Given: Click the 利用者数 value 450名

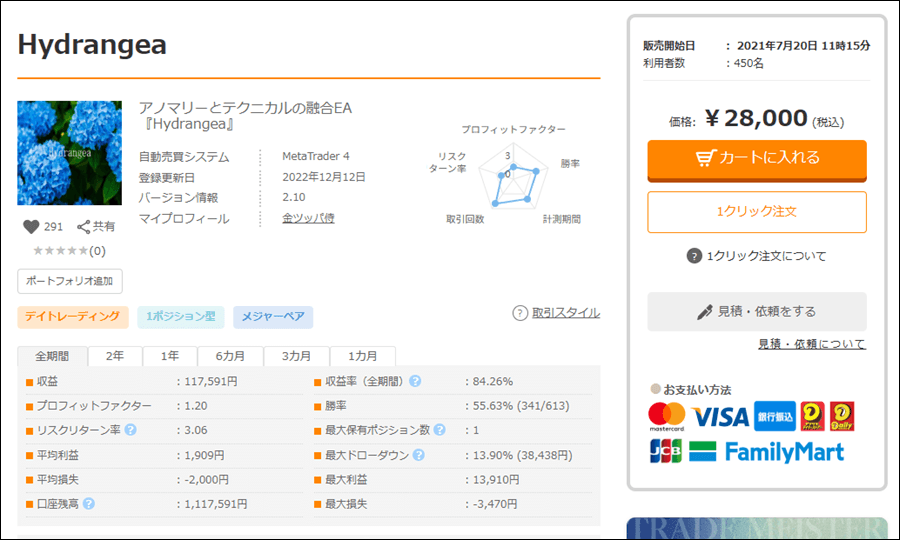Looking at the screenshot, I should (748, 63).
